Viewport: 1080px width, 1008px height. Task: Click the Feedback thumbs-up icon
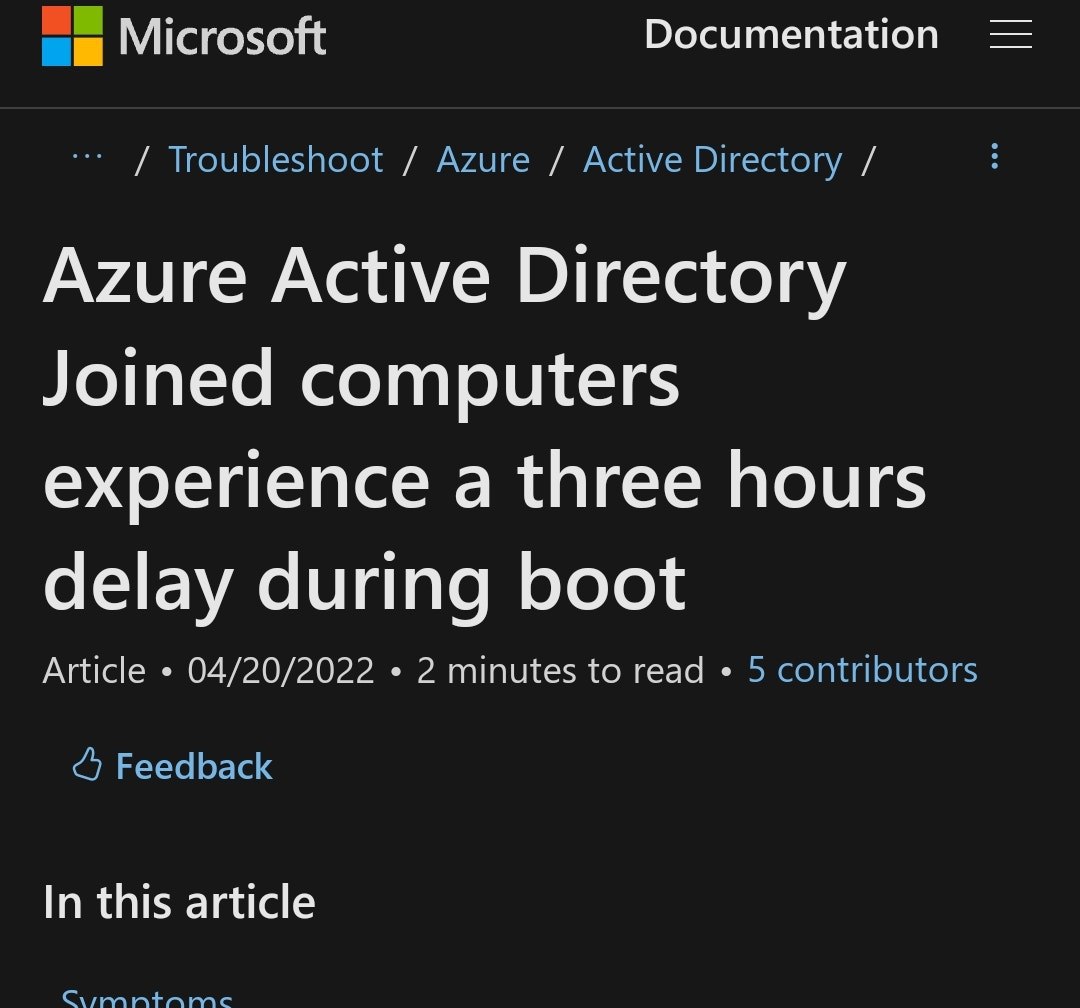click(87, 765)
